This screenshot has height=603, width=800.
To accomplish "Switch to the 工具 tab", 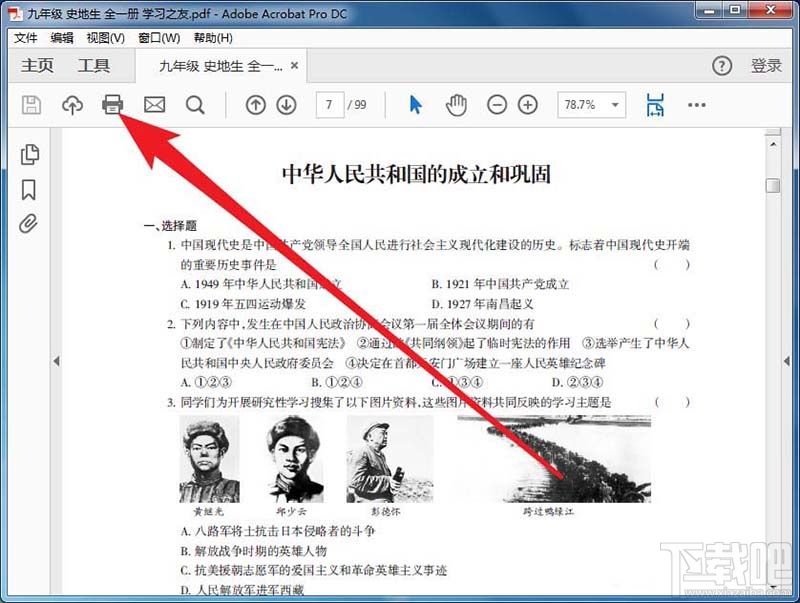I will point(95,65).
